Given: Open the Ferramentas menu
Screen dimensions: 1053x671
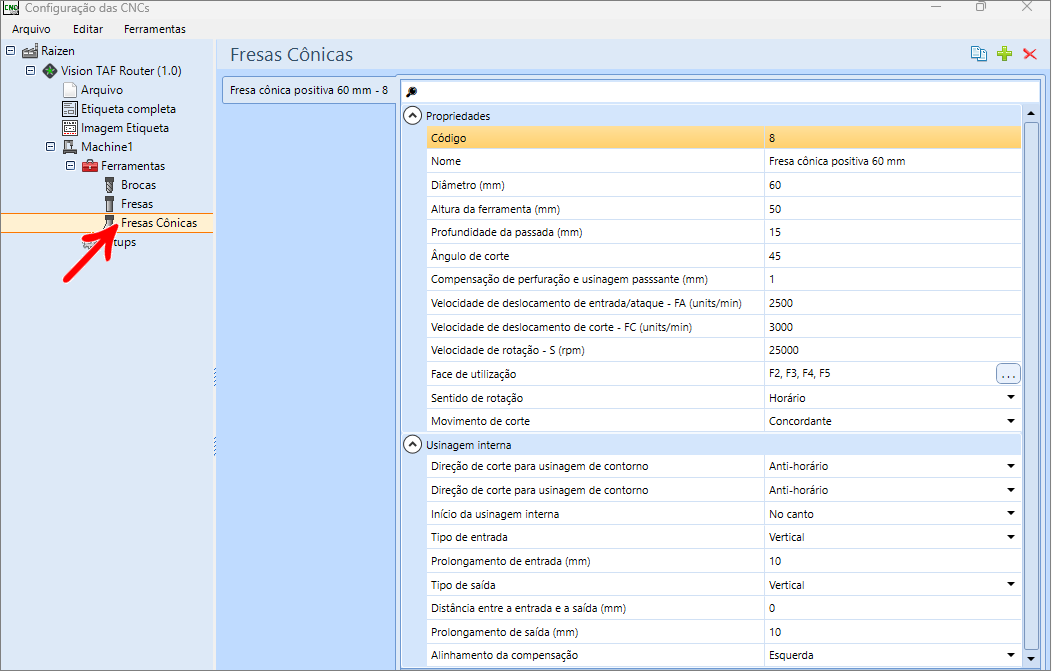Looking at the screenshot, I should (x=154, y=29).
